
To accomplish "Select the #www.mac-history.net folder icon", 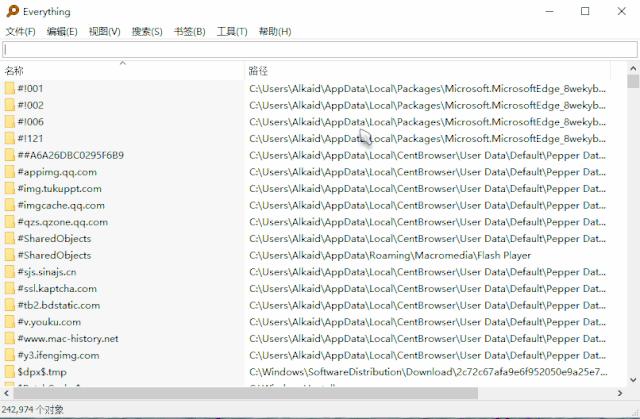I will (10, 339).
